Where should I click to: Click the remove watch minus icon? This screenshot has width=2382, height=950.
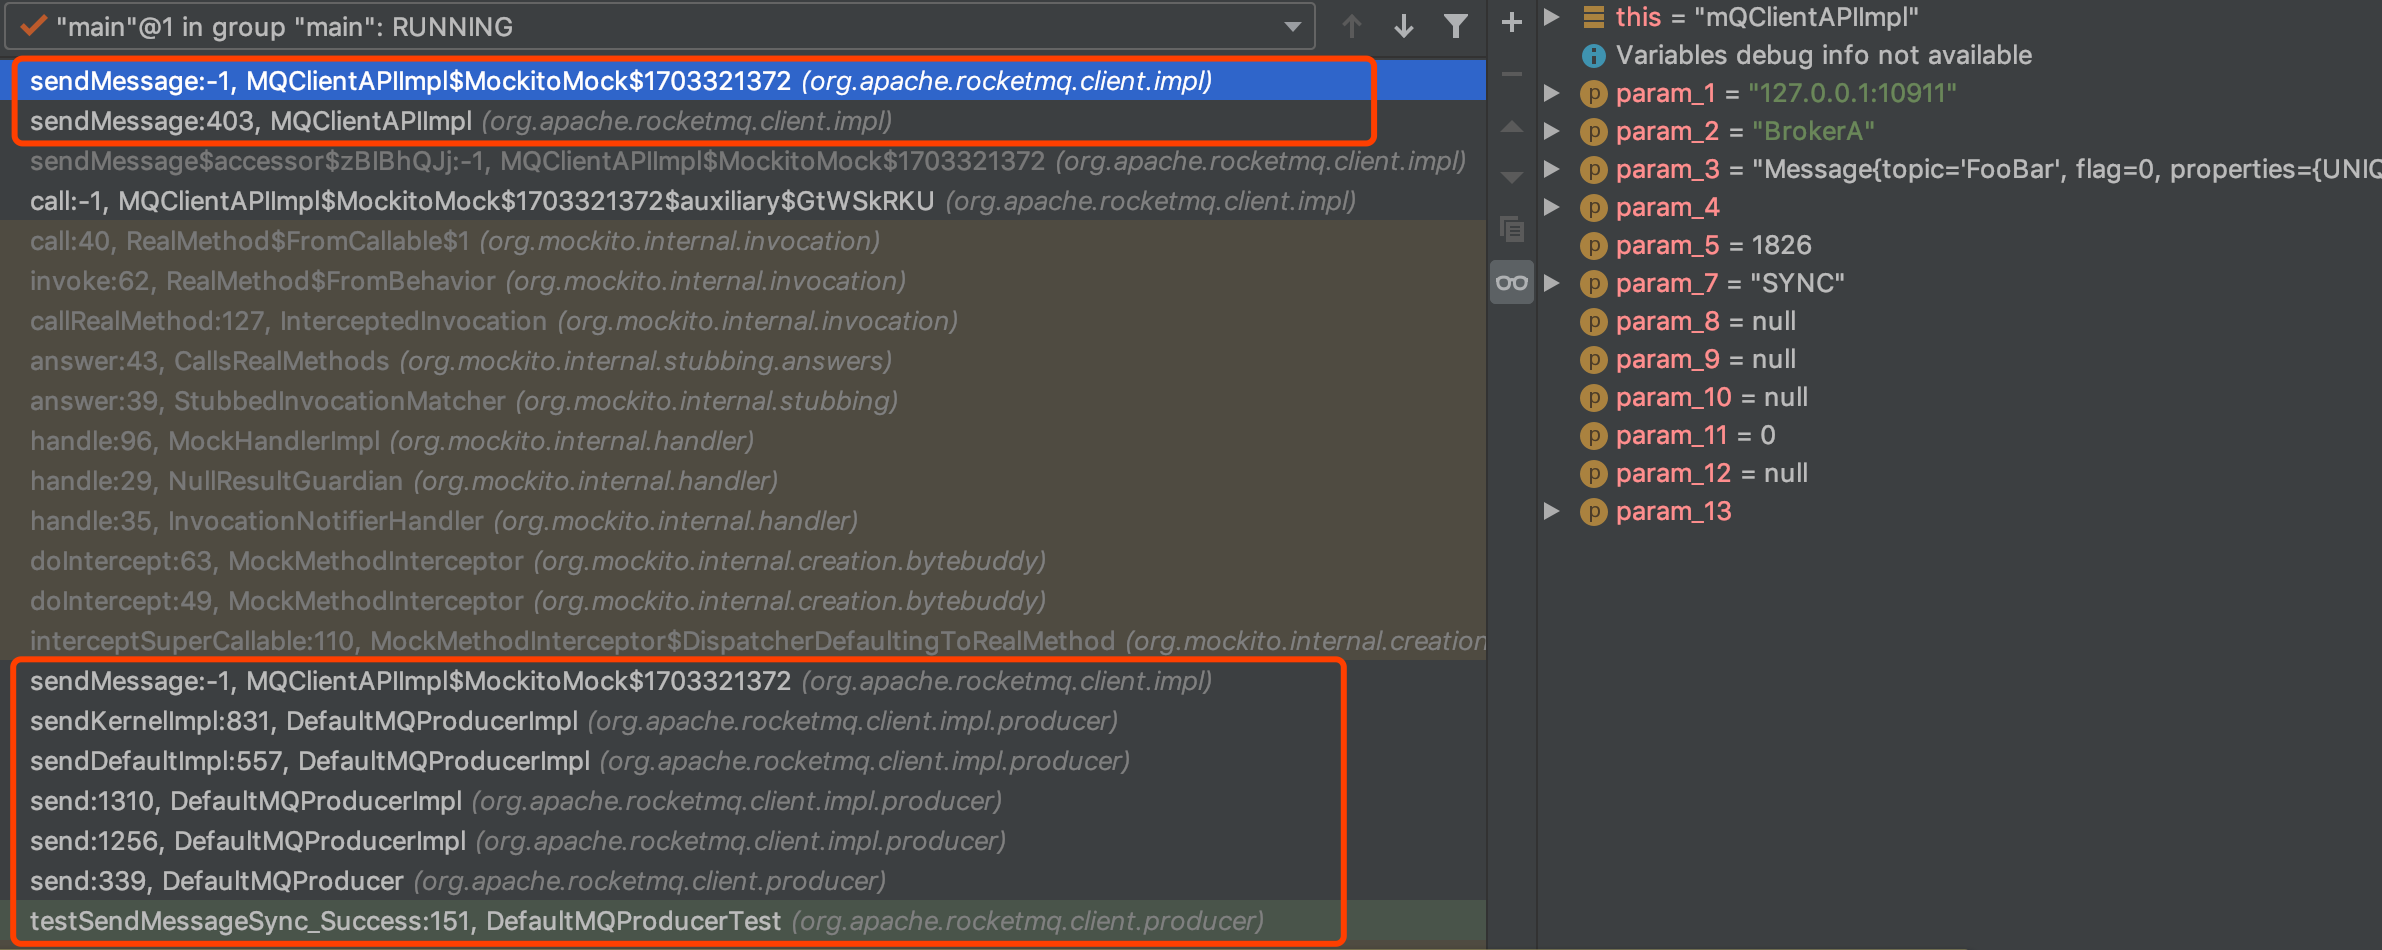[x=1512, y=74]
